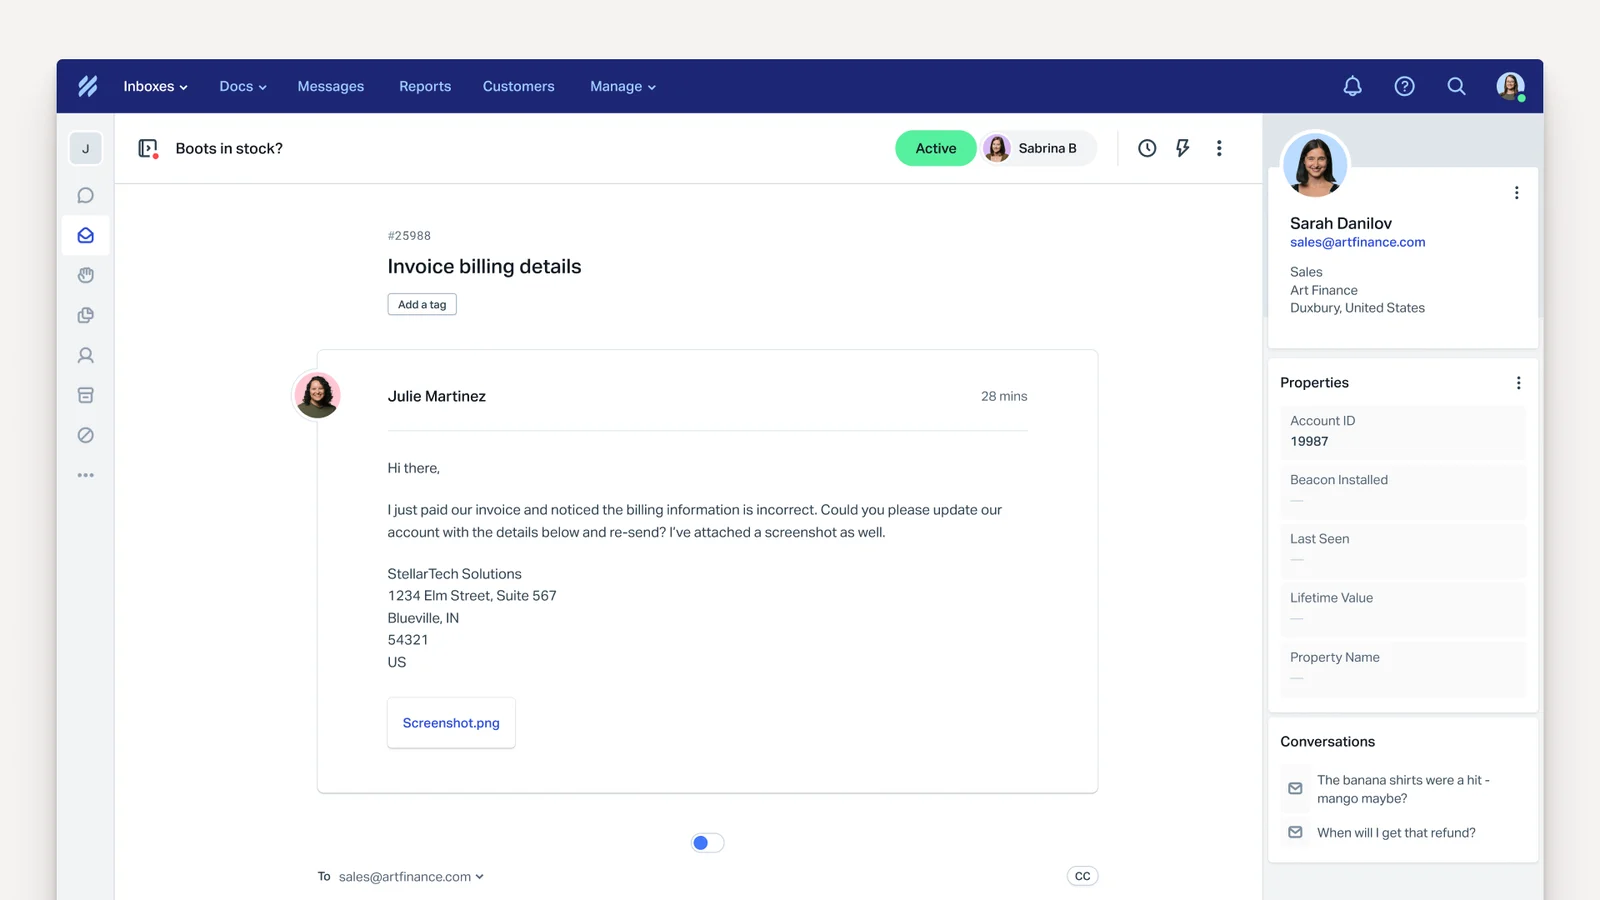Toggle the note/reply switch above the editor
Viewport: 1600px width, 900px height.
point(707,842)
